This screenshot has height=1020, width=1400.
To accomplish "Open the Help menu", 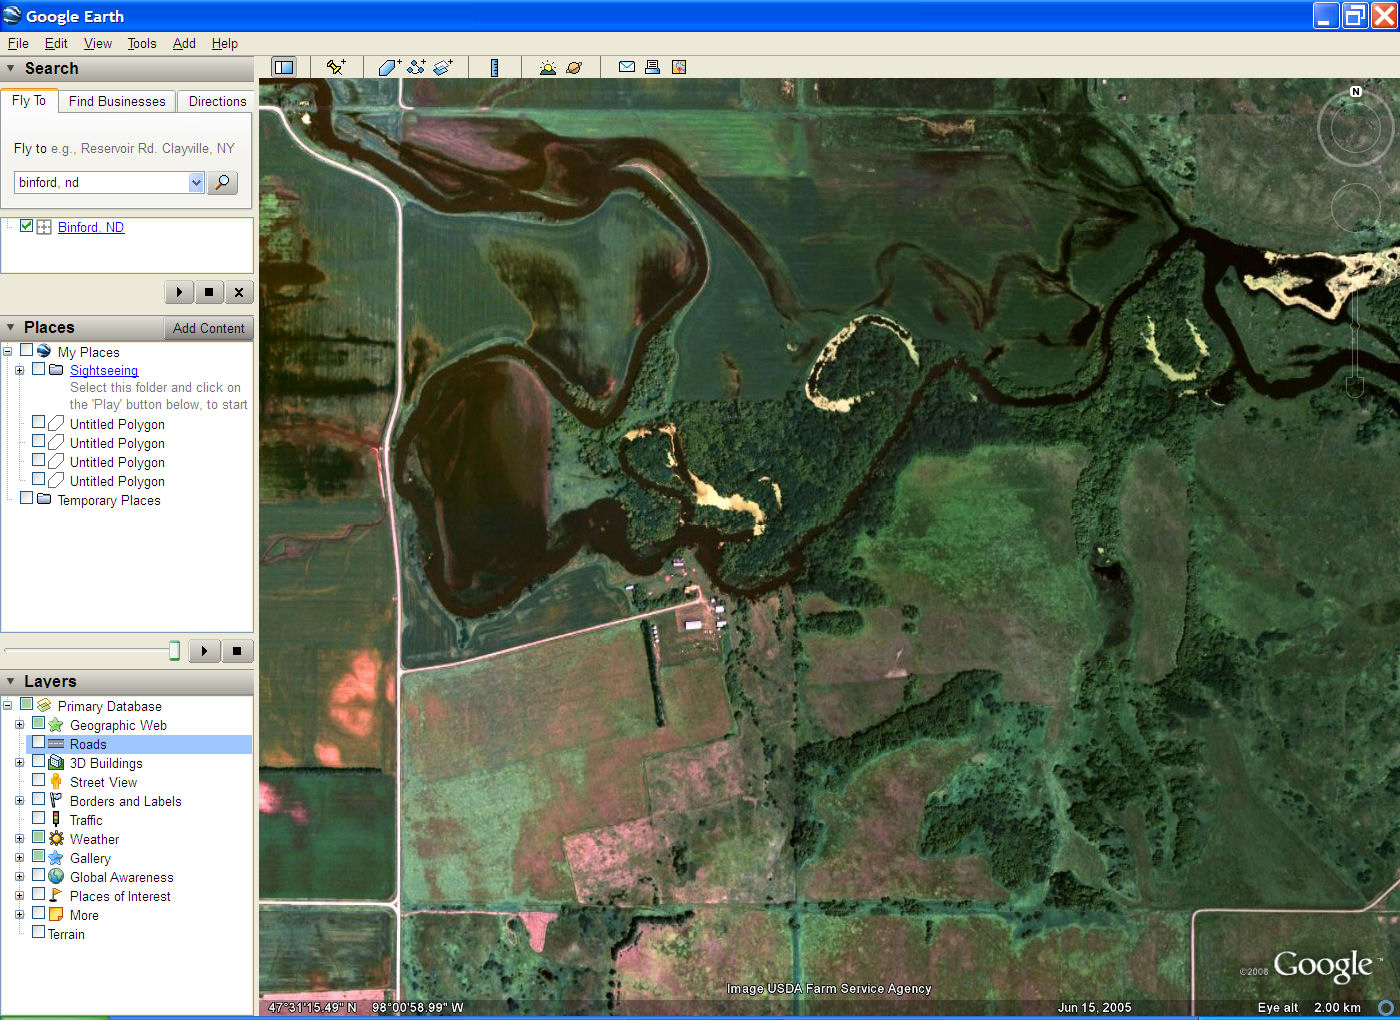I will click(225, 43).
